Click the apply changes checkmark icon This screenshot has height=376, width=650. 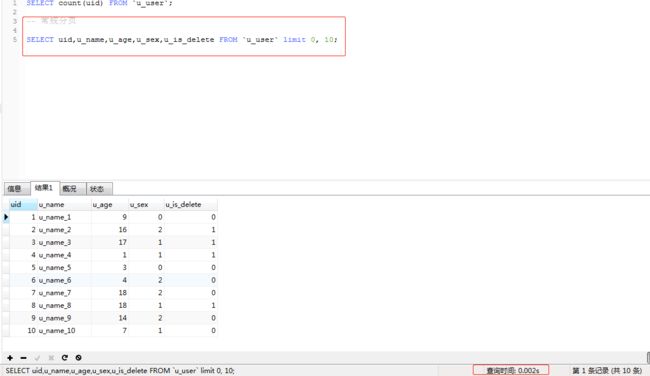(37, 358)
